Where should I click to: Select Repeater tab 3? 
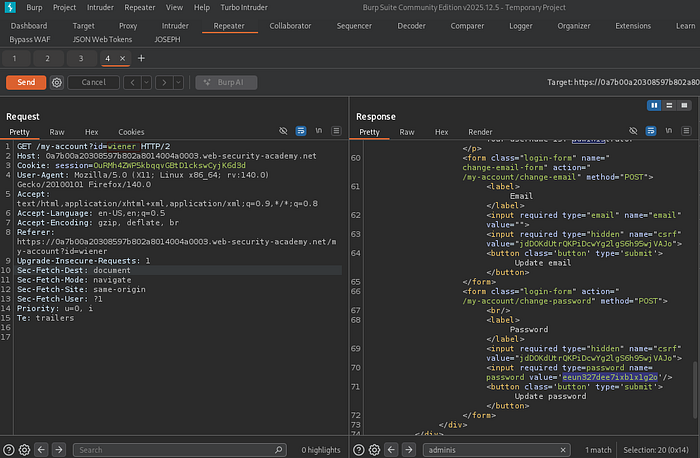[x=81, y=58]
